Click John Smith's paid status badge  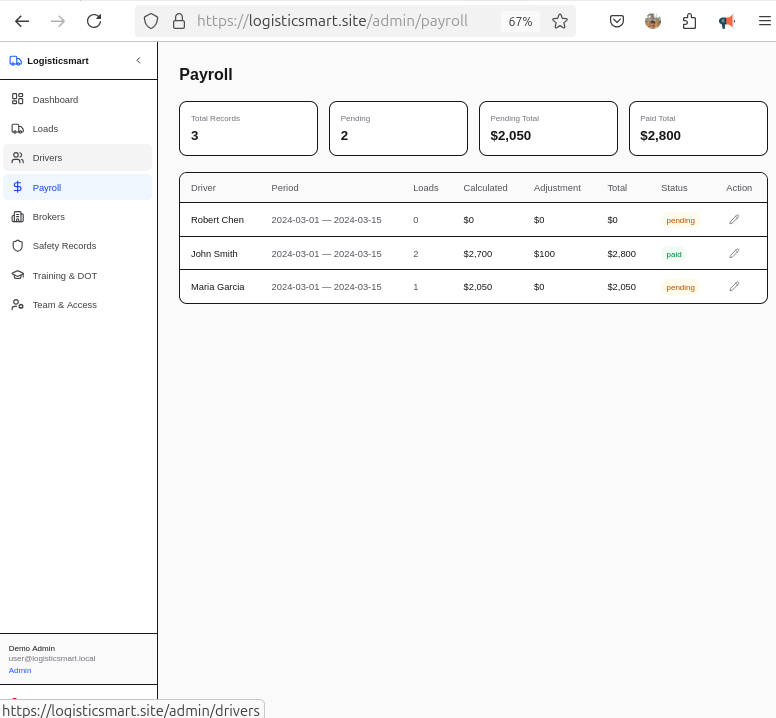[x=674, y=254]
